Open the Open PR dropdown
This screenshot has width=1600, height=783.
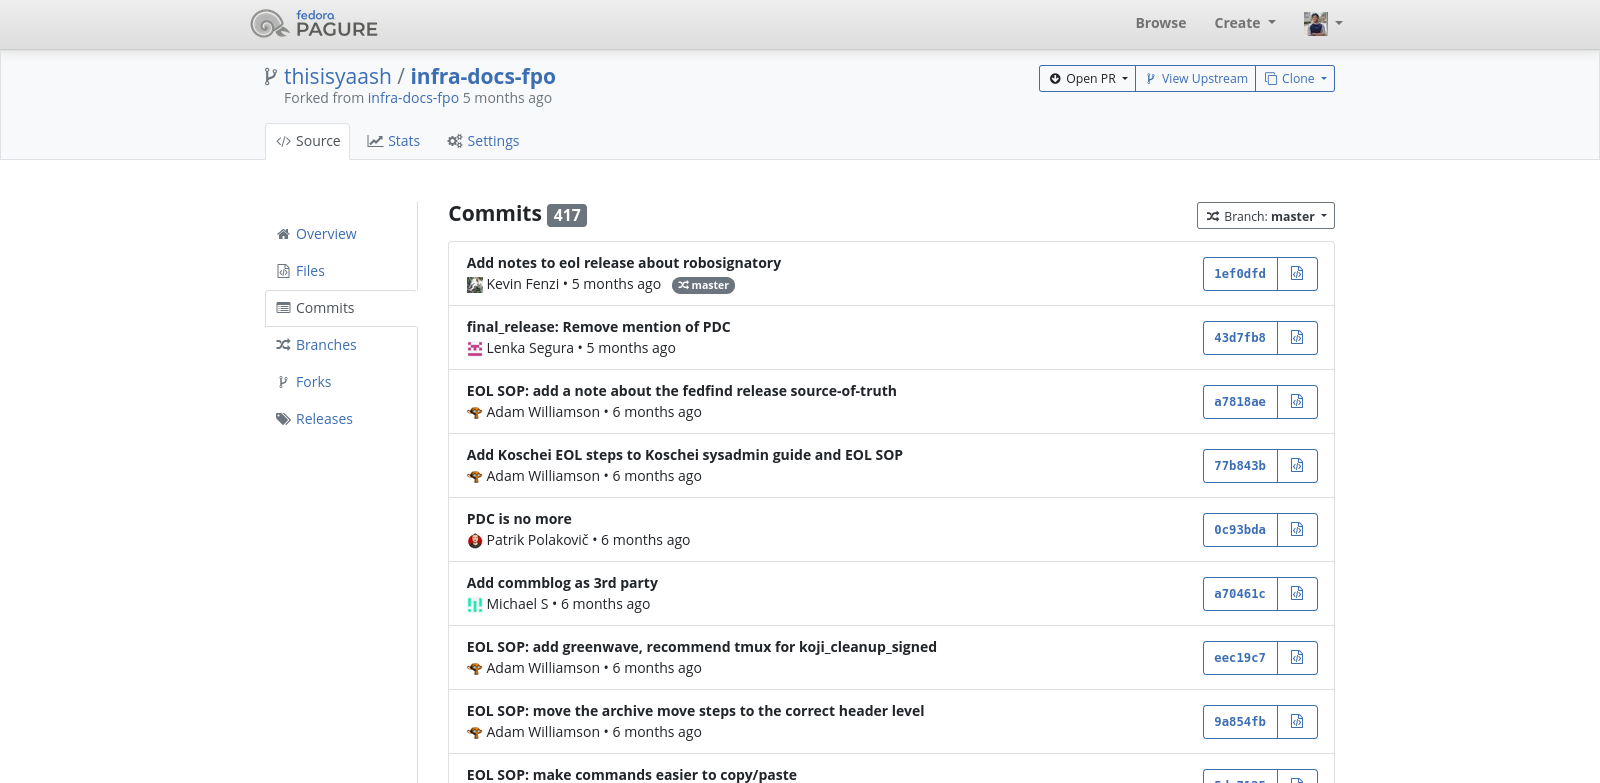click(x=1087, y=79)
